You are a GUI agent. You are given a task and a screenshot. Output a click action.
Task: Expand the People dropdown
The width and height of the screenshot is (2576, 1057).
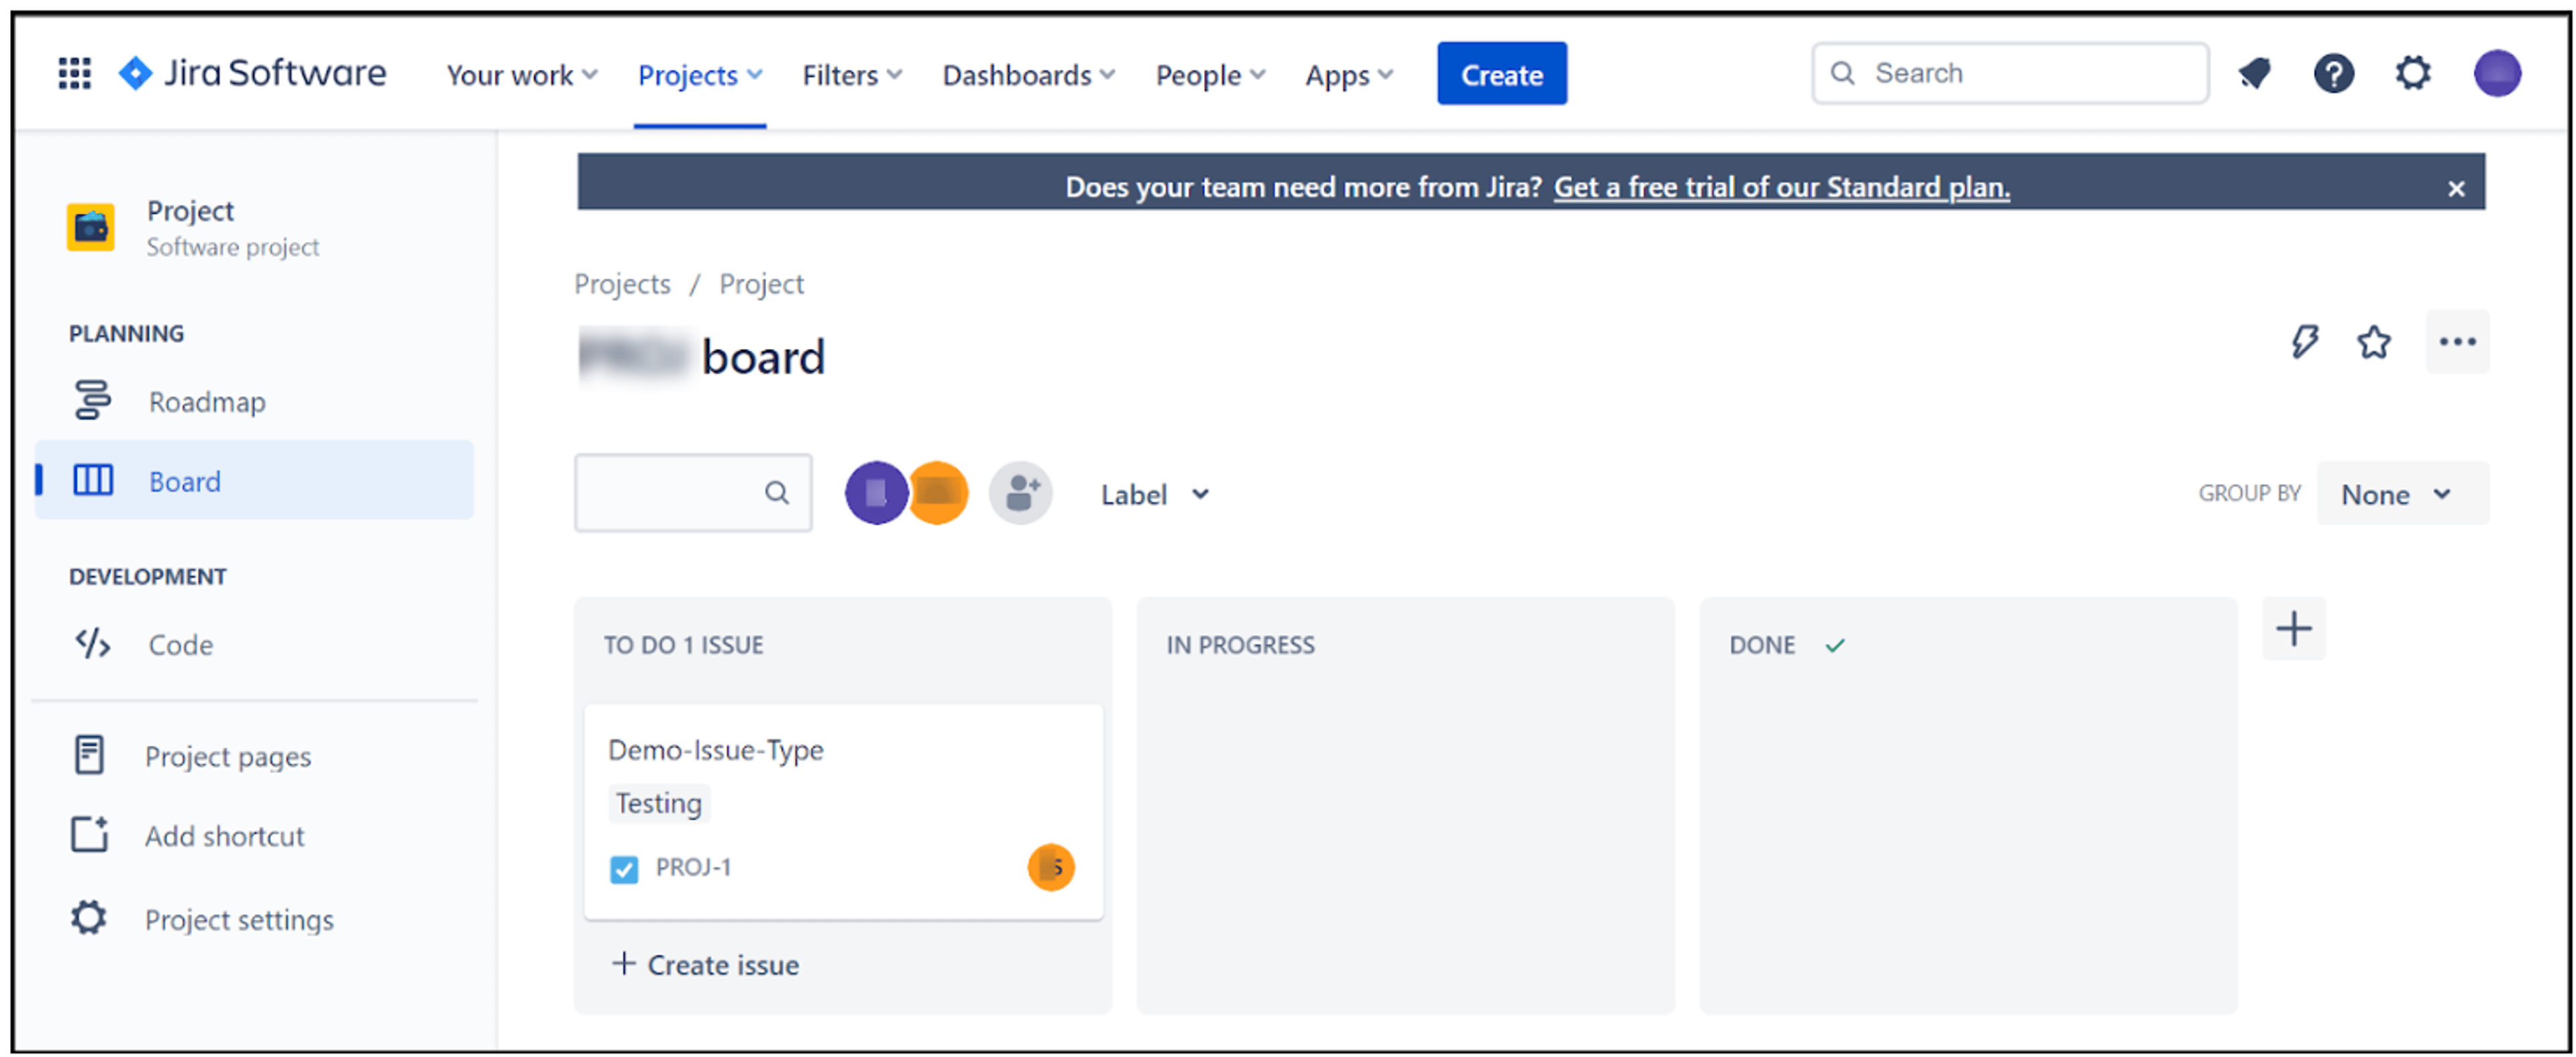click(1210, 75)
